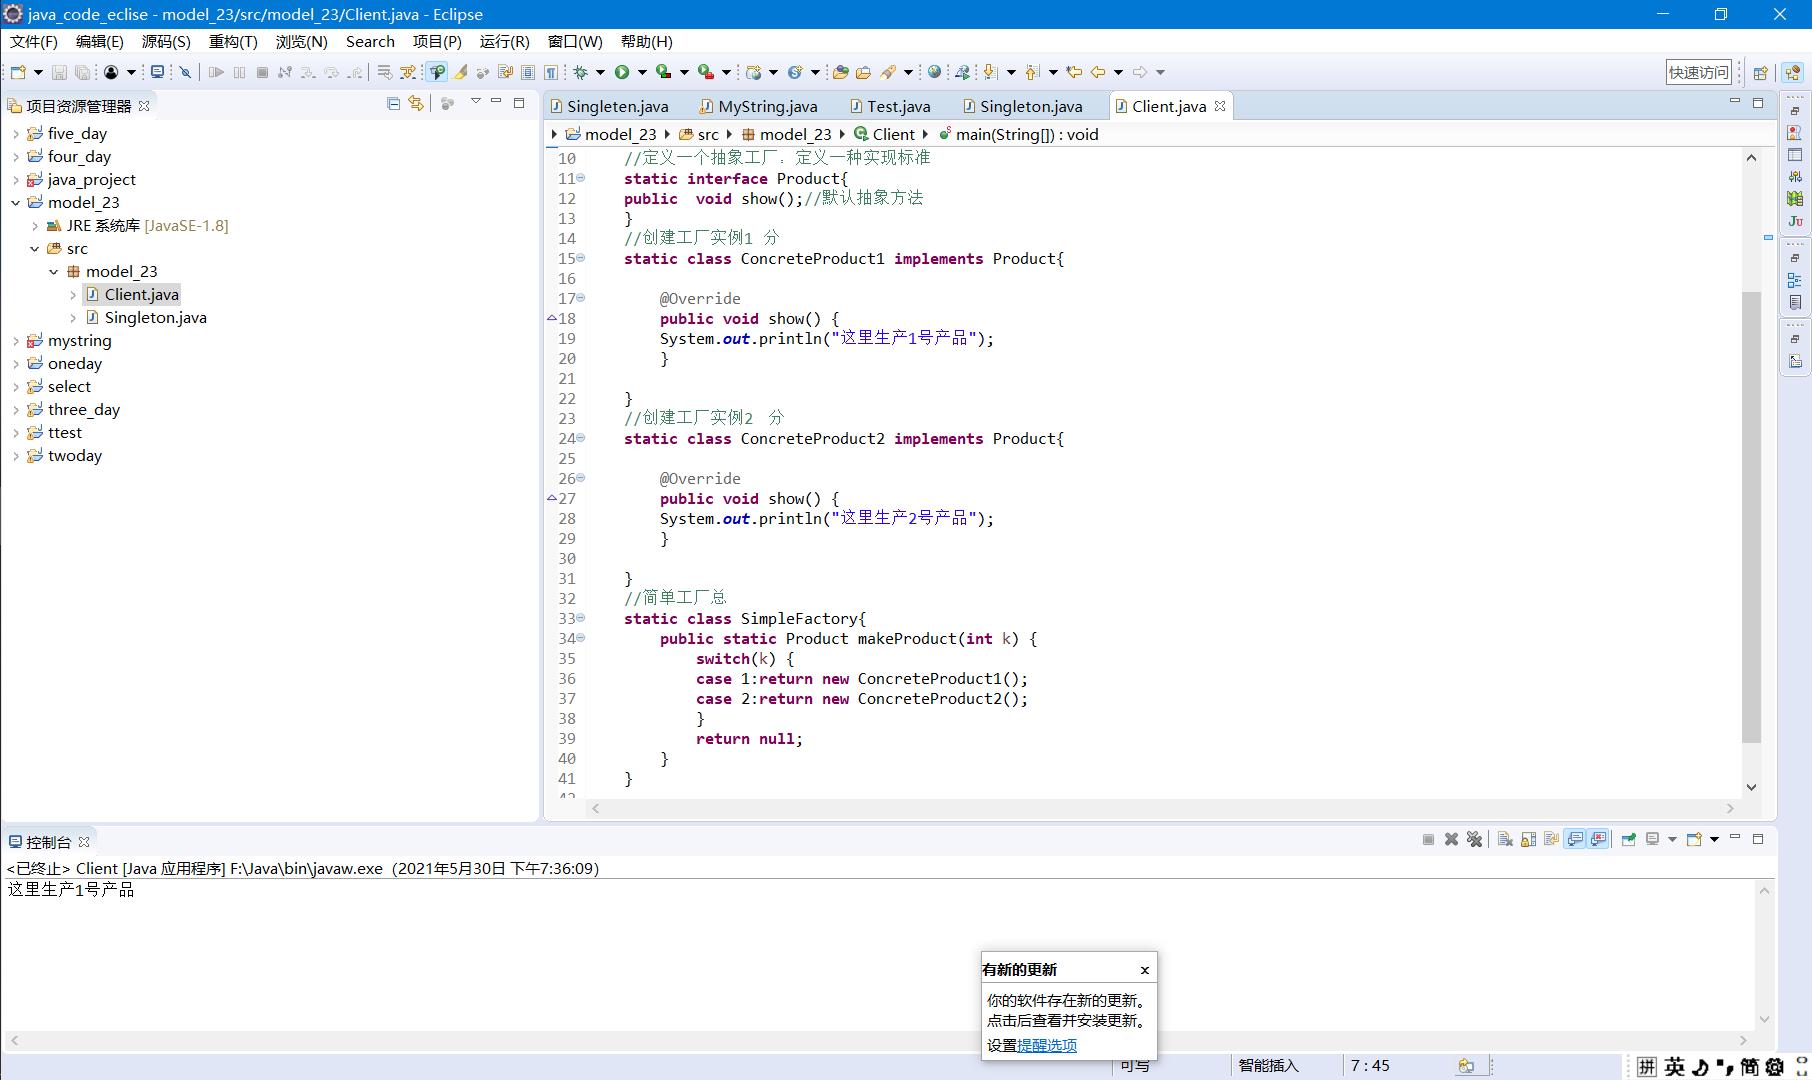Click editor scrollbar down arrow

coord(1751,787)
